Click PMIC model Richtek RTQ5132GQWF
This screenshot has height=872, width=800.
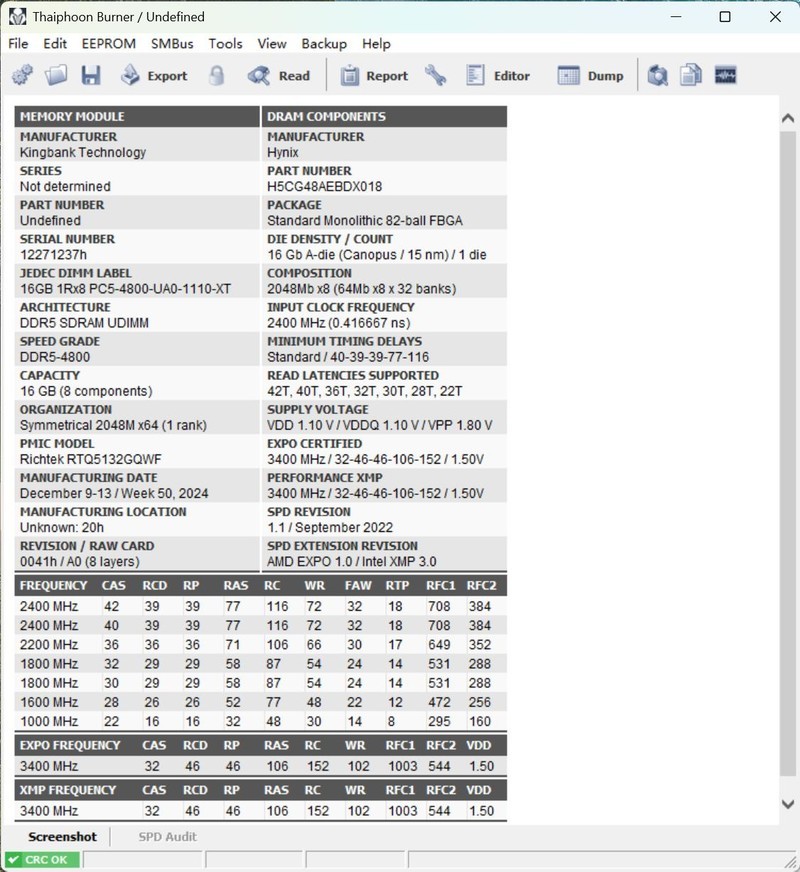[x=91, y=459]
